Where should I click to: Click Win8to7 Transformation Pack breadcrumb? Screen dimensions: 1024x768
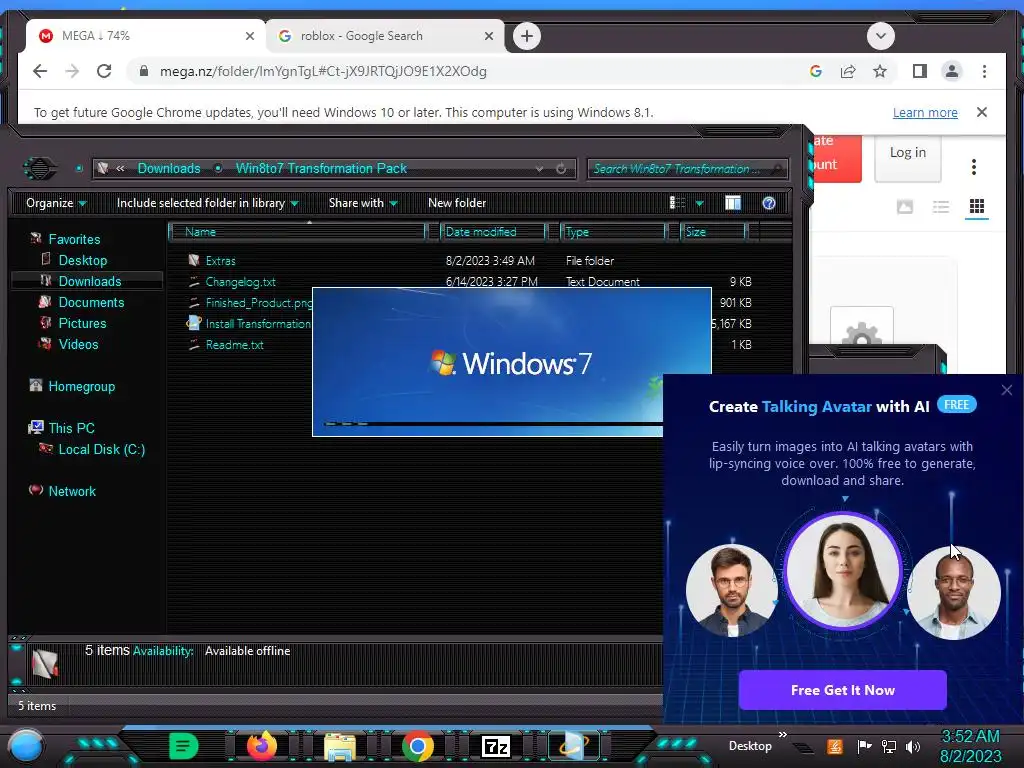(321, 168)
